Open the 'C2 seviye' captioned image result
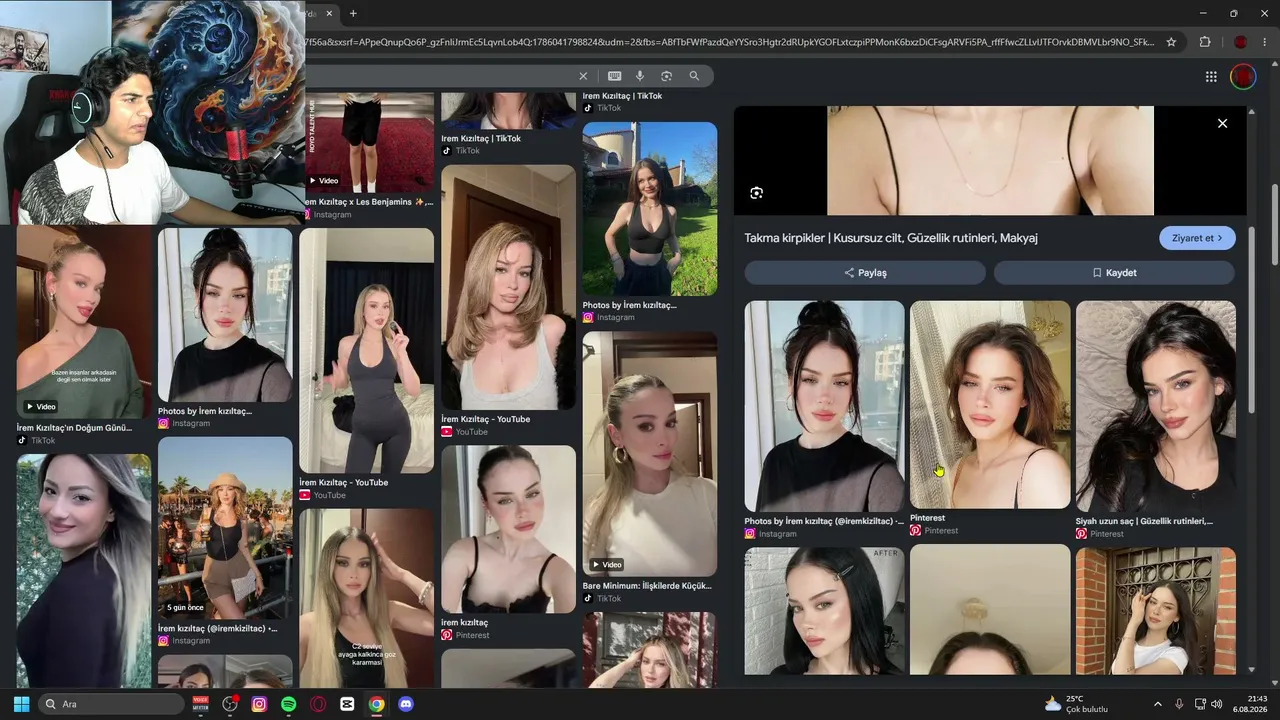Image resolution: width=1280 pixels, height=720 pixels. tap(366, 598)
